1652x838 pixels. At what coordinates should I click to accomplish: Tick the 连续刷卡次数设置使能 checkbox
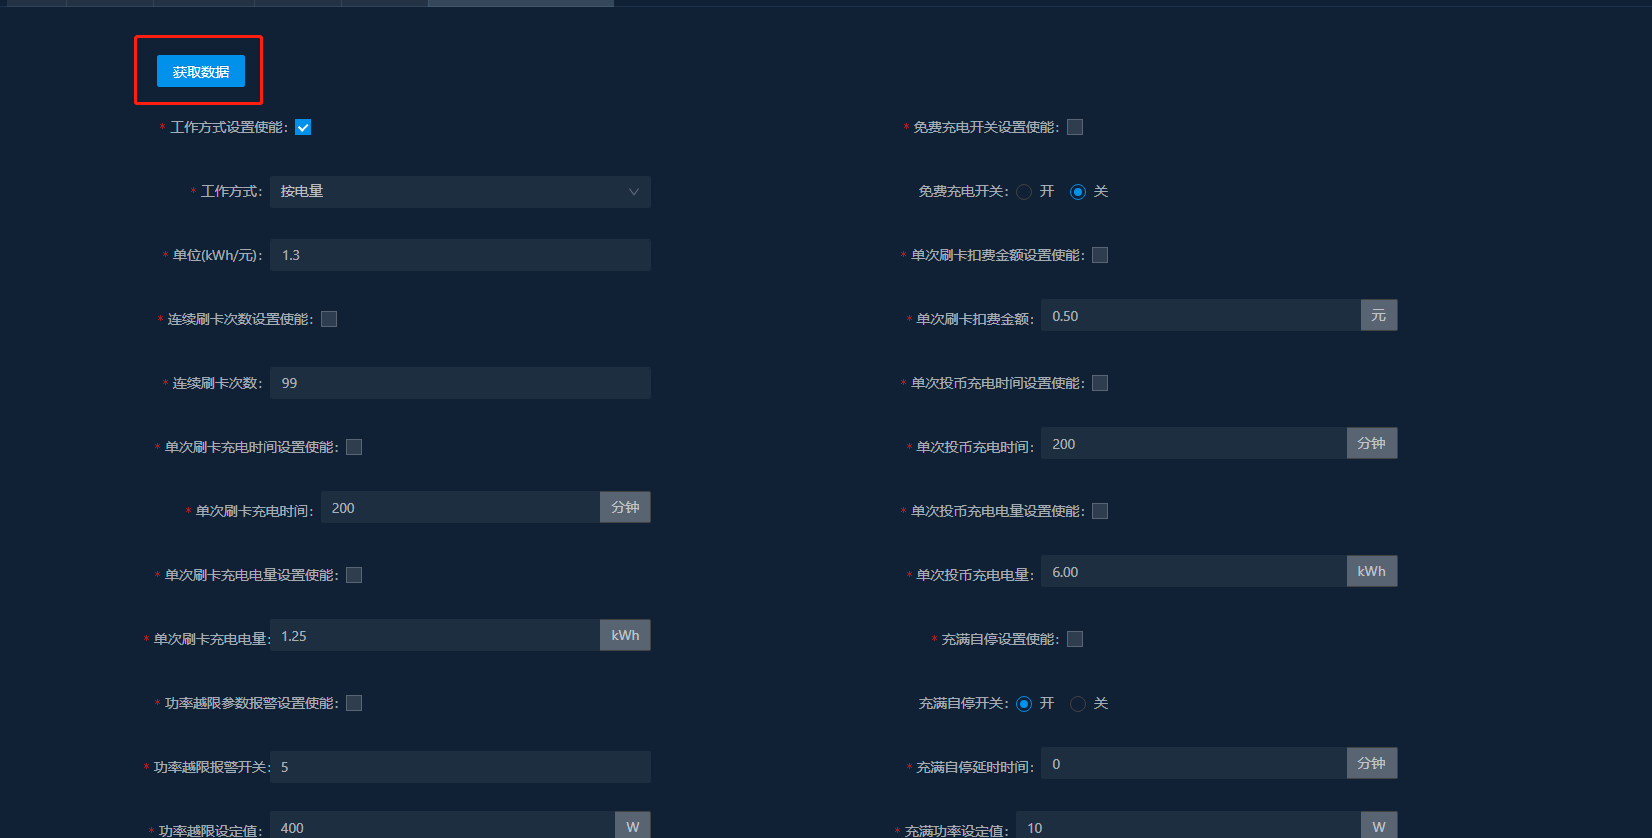pyautogui.click(x=329, y=319)
